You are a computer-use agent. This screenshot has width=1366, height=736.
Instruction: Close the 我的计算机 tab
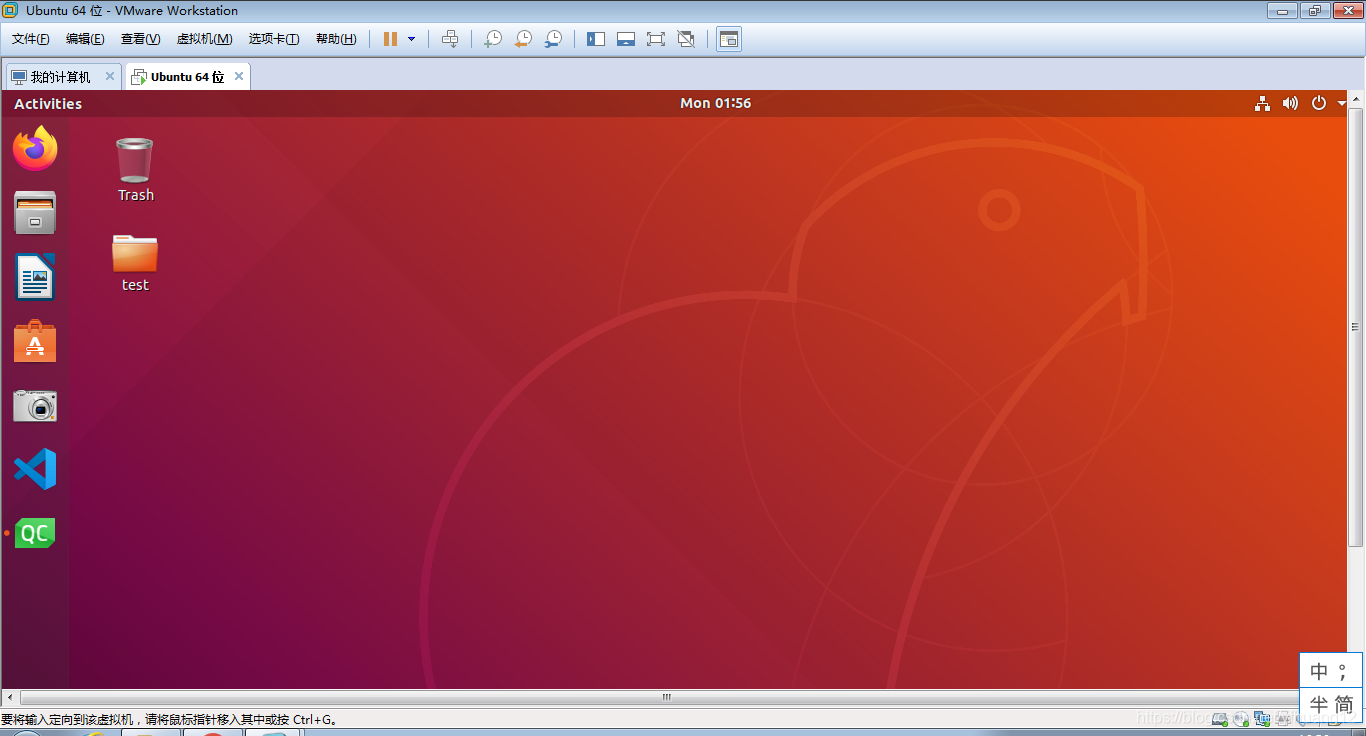coord(109,76)
